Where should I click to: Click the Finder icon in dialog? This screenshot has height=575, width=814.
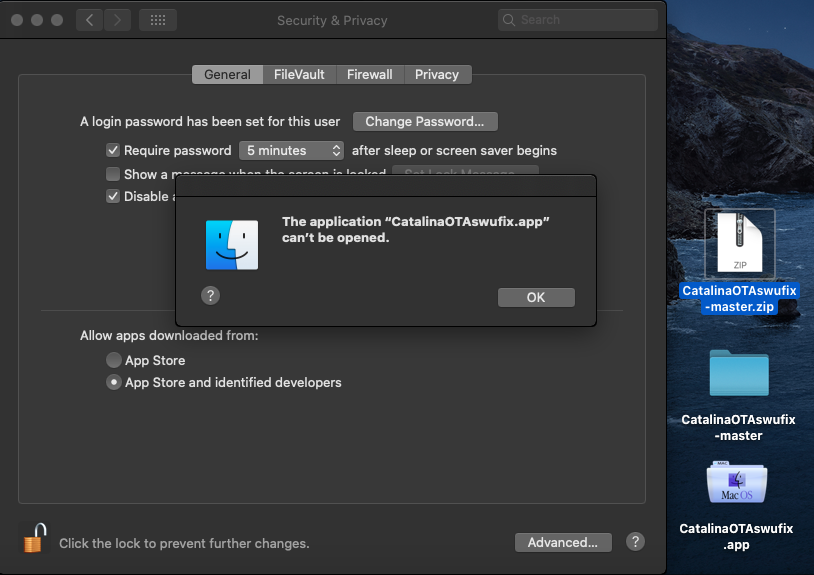pos(232,245)
